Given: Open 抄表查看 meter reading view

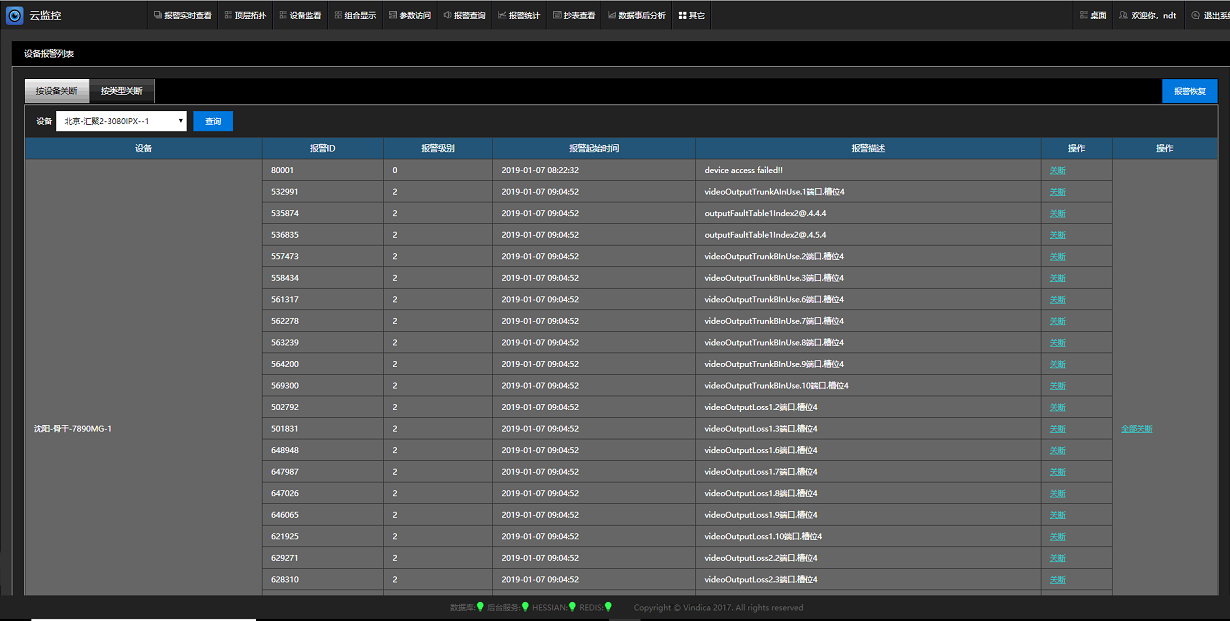Looking at the screenshot, I should 574,15.
